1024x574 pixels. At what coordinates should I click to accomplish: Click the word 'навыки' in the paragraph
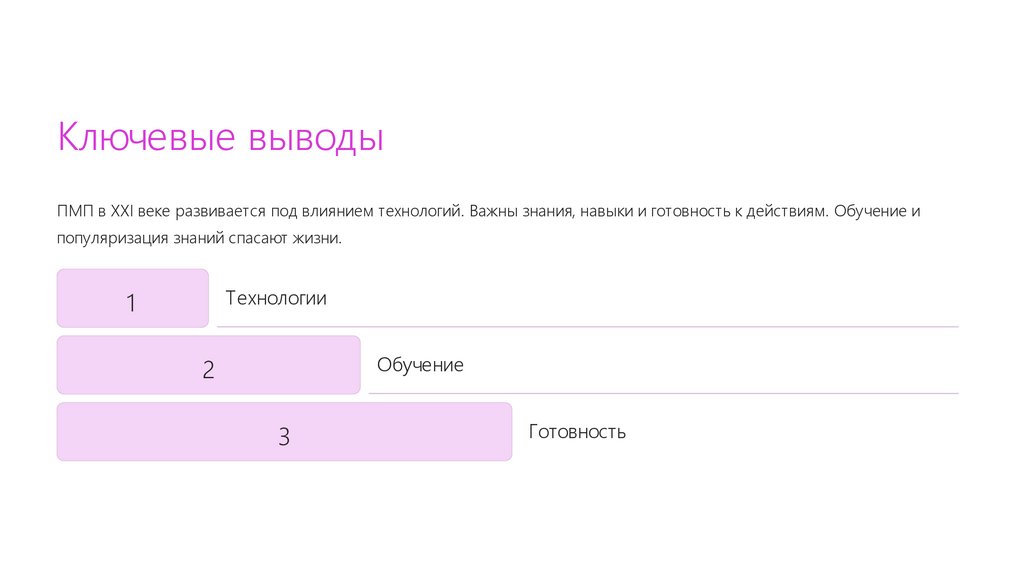pyautogui.click(x=605, y=212)
